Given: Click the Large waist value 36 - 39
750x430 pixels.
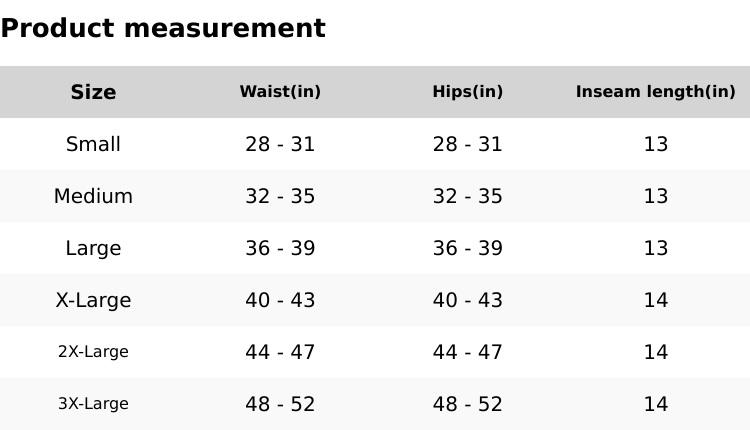Looking at the screenshot, I should (280, 248).
